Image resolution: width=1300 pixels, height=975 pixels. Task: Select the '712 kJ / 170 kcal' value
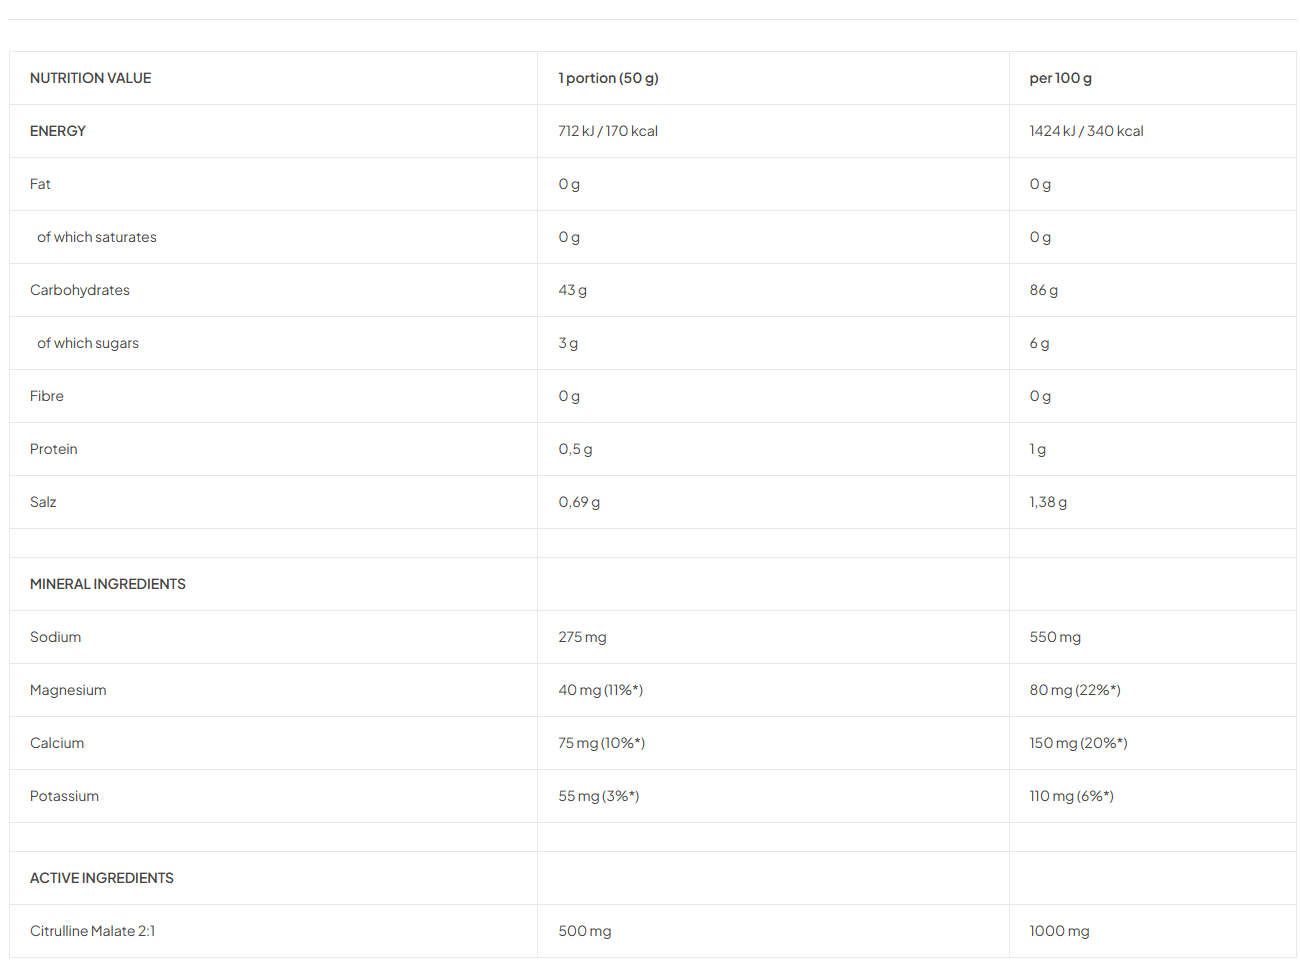point(608,131)
